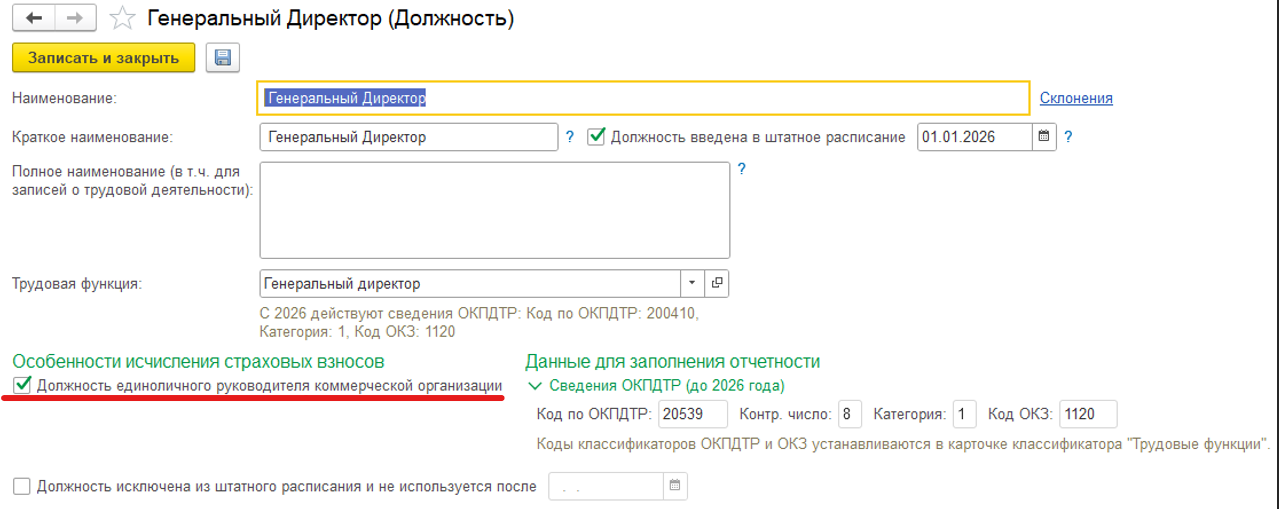Screen dimensions: 1279x509
Task: Check Должность исключена из штатного расписания
Action: pos(23,487)
